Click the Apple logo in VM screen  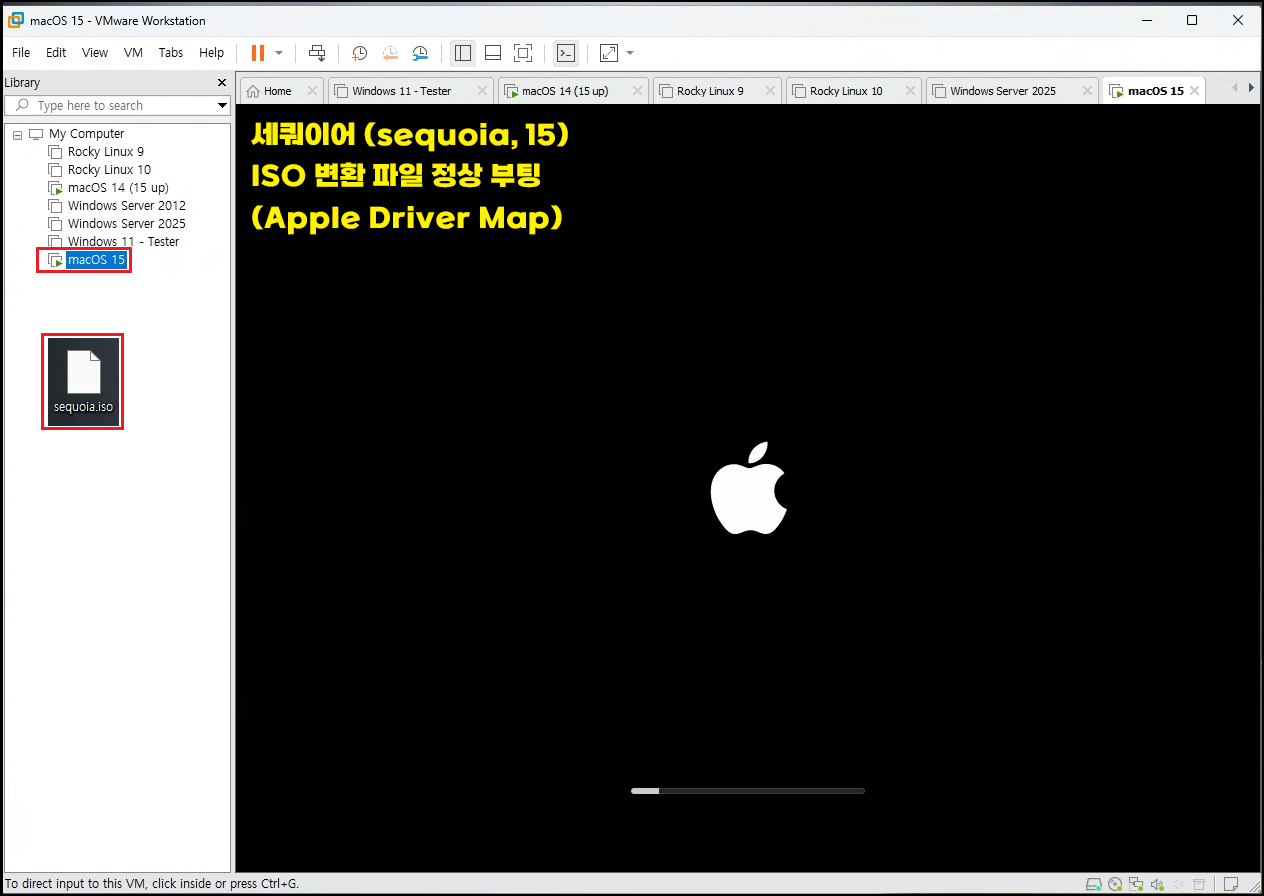(749, 487)
